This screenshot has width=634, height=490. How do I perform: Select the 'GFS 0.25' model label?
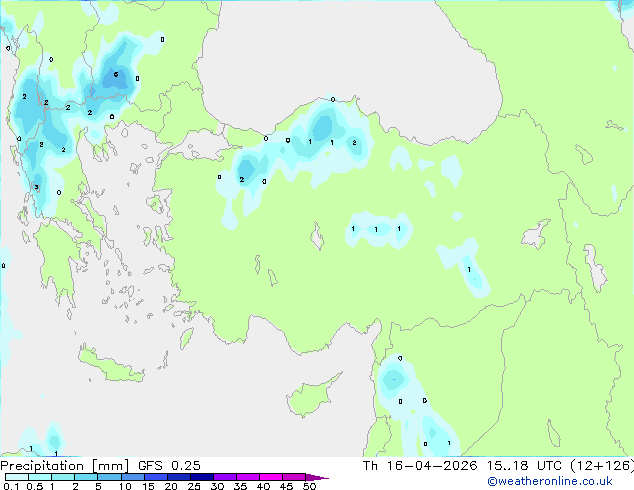[169, 466]
